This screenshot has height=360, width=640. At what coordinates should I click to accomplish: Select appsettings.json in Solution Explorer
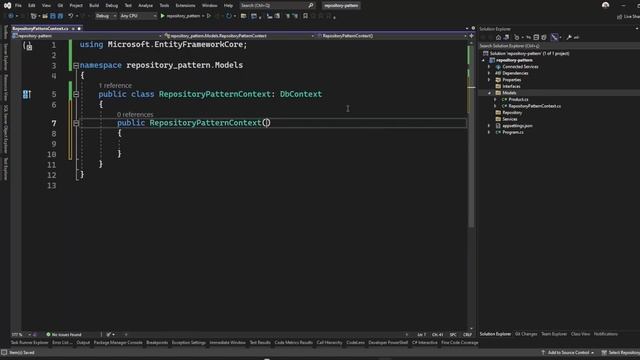point(517,126)
